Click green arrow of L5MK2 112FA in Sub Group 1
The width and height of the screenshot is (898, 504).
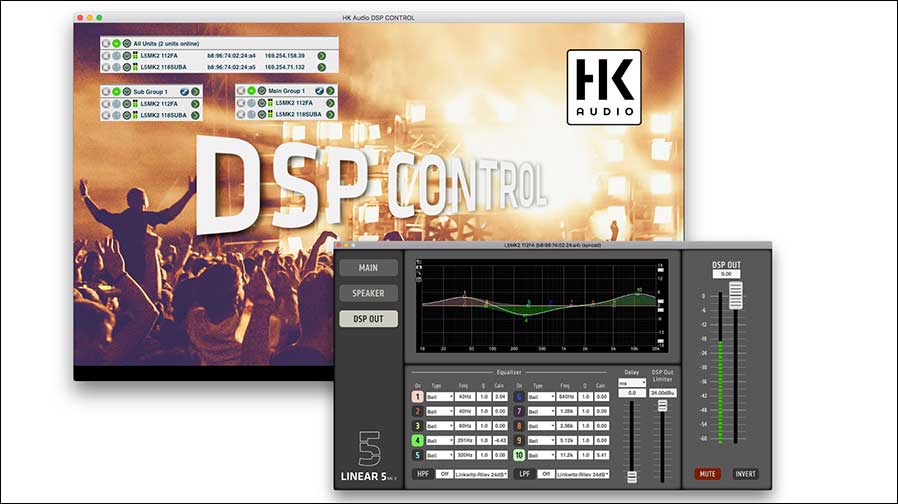tap(195, 104)
